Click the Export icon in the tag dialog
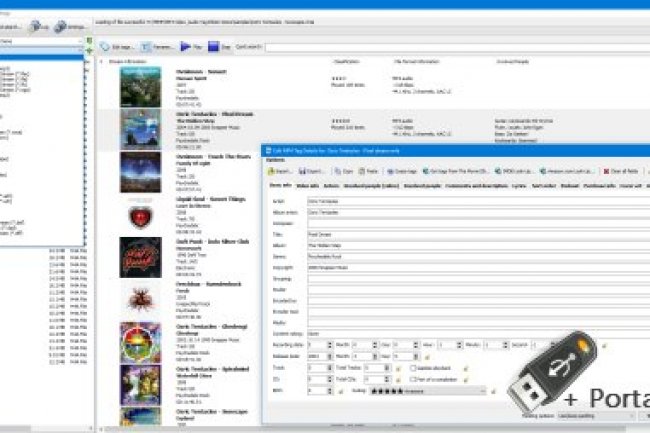650x433 pixels. coord(302,171)
